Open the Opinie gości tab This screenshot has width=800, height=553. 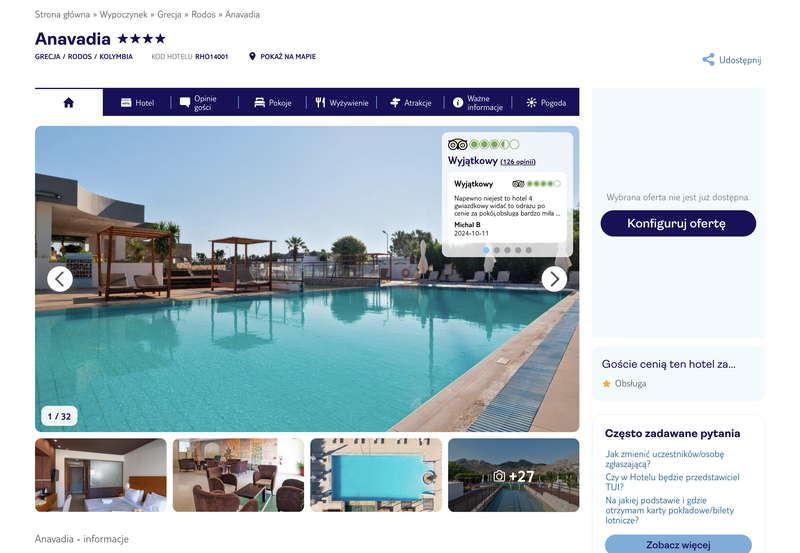(x=198, y=103)
